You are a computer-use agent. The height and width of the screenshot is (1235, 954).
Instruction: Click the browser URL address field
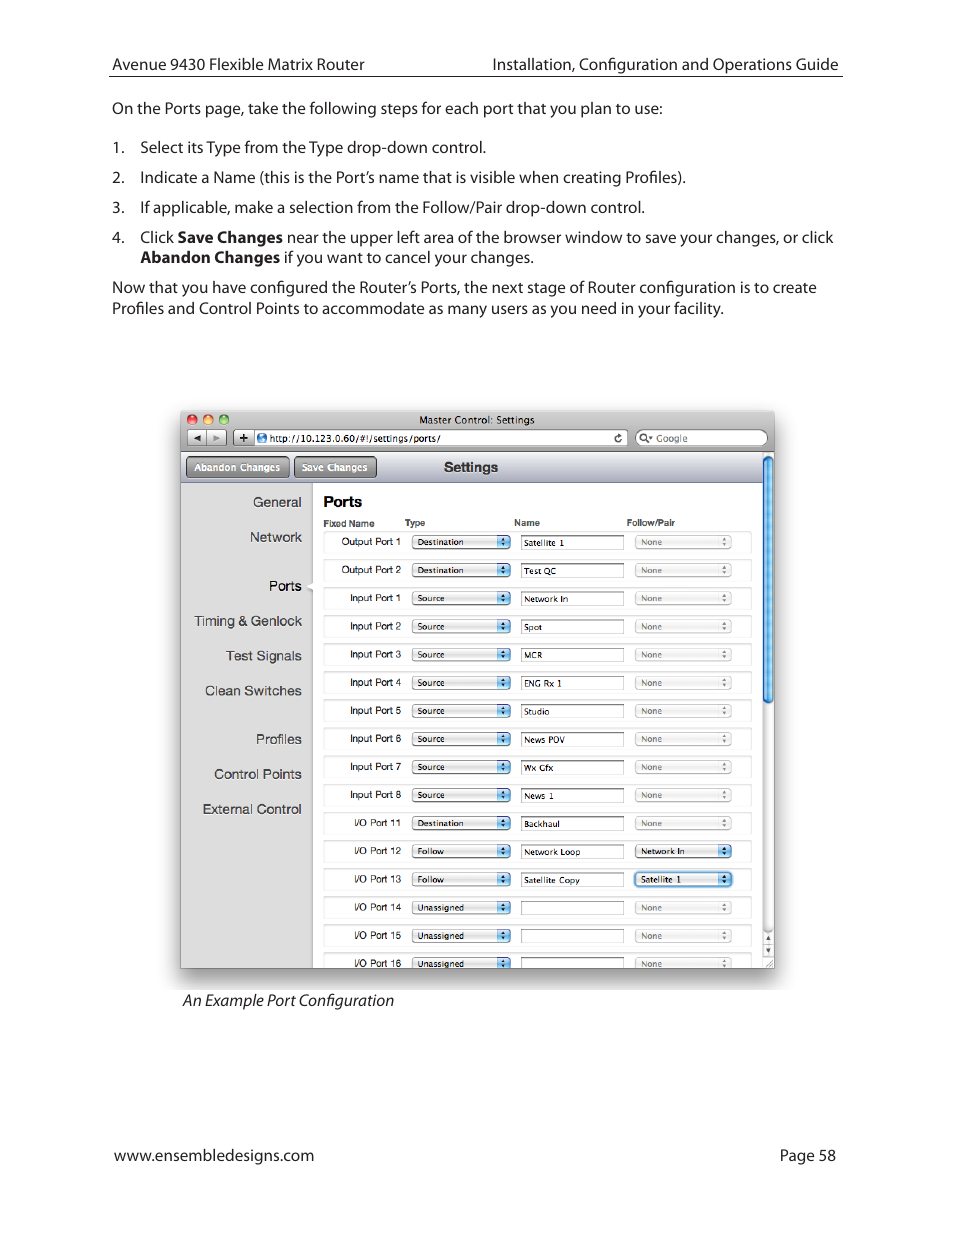click(440, 438)
